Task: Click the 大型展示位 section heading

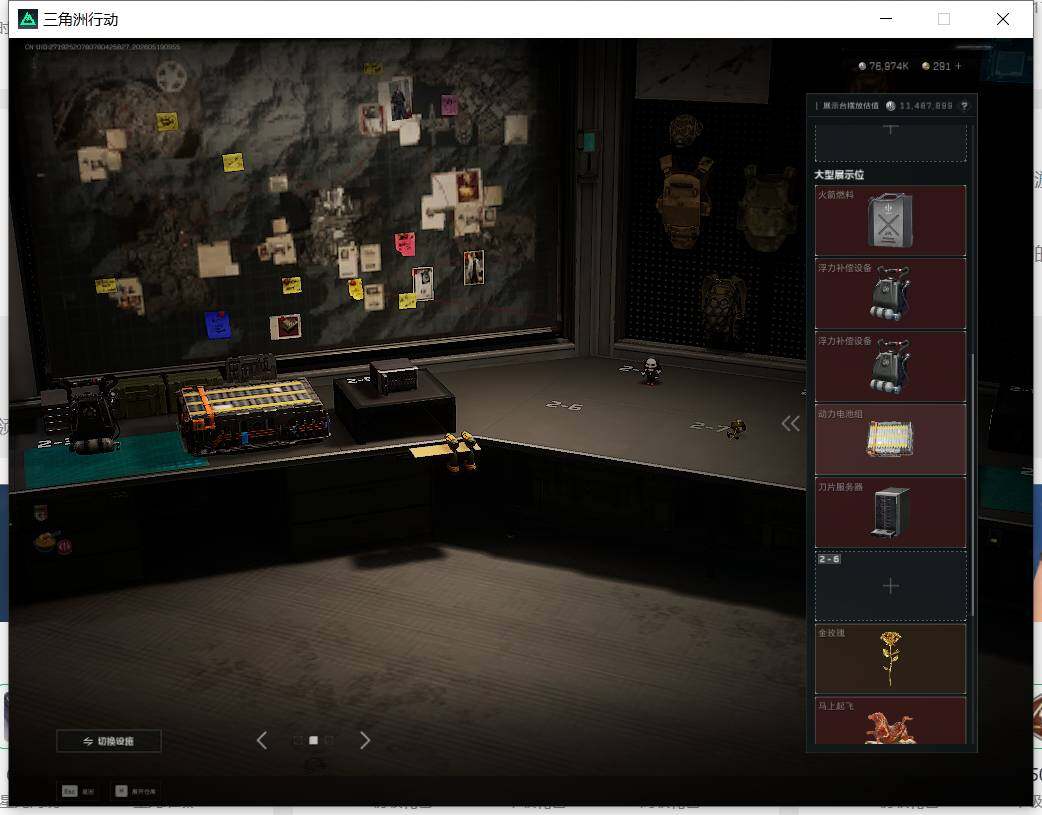Action: [x=839, y=175]
